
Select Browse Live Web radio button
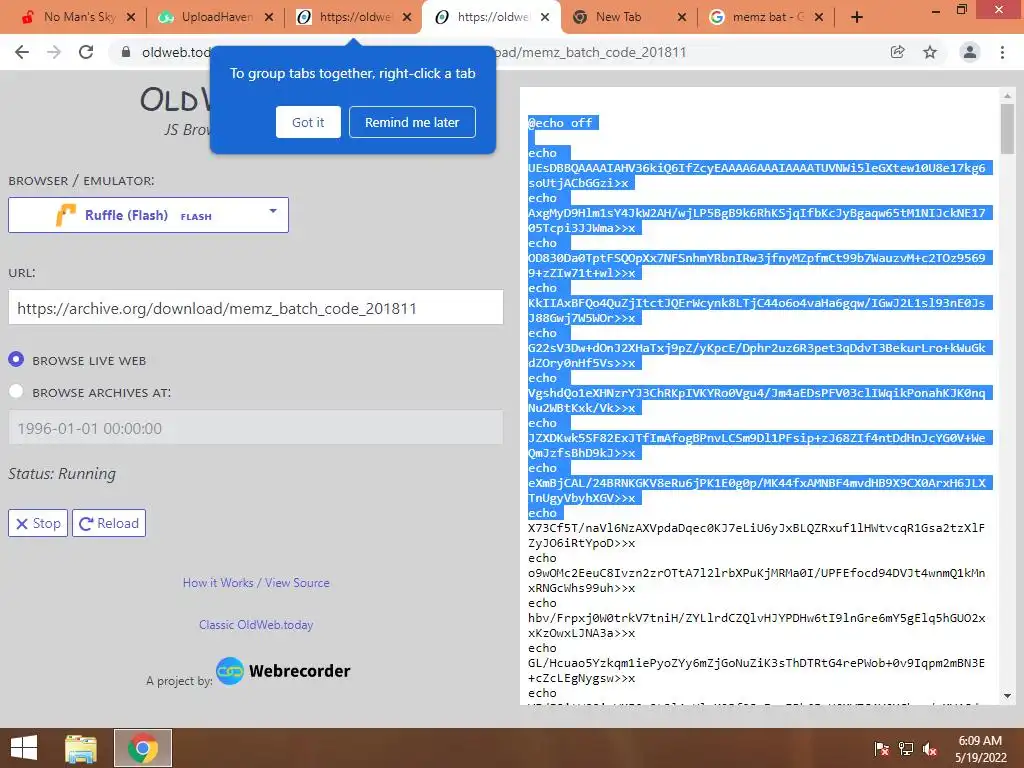[x=16, y=359]
